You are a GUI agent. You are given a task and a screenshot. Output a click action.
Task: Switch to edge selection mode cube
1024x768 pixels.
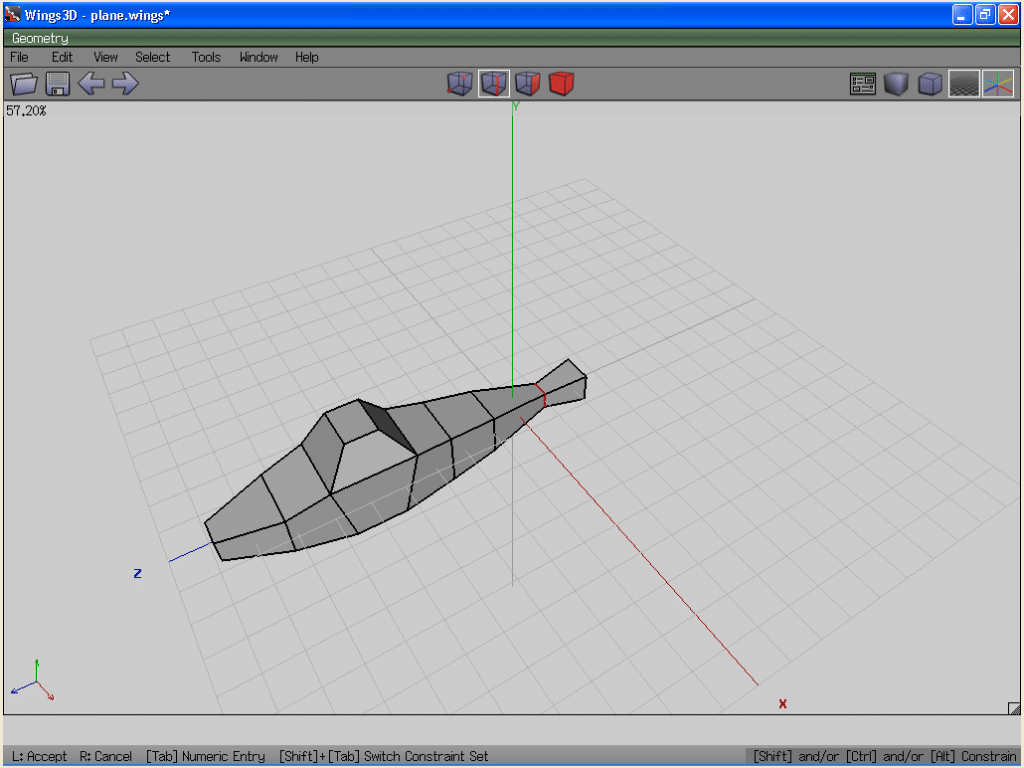tap(493, 84)
